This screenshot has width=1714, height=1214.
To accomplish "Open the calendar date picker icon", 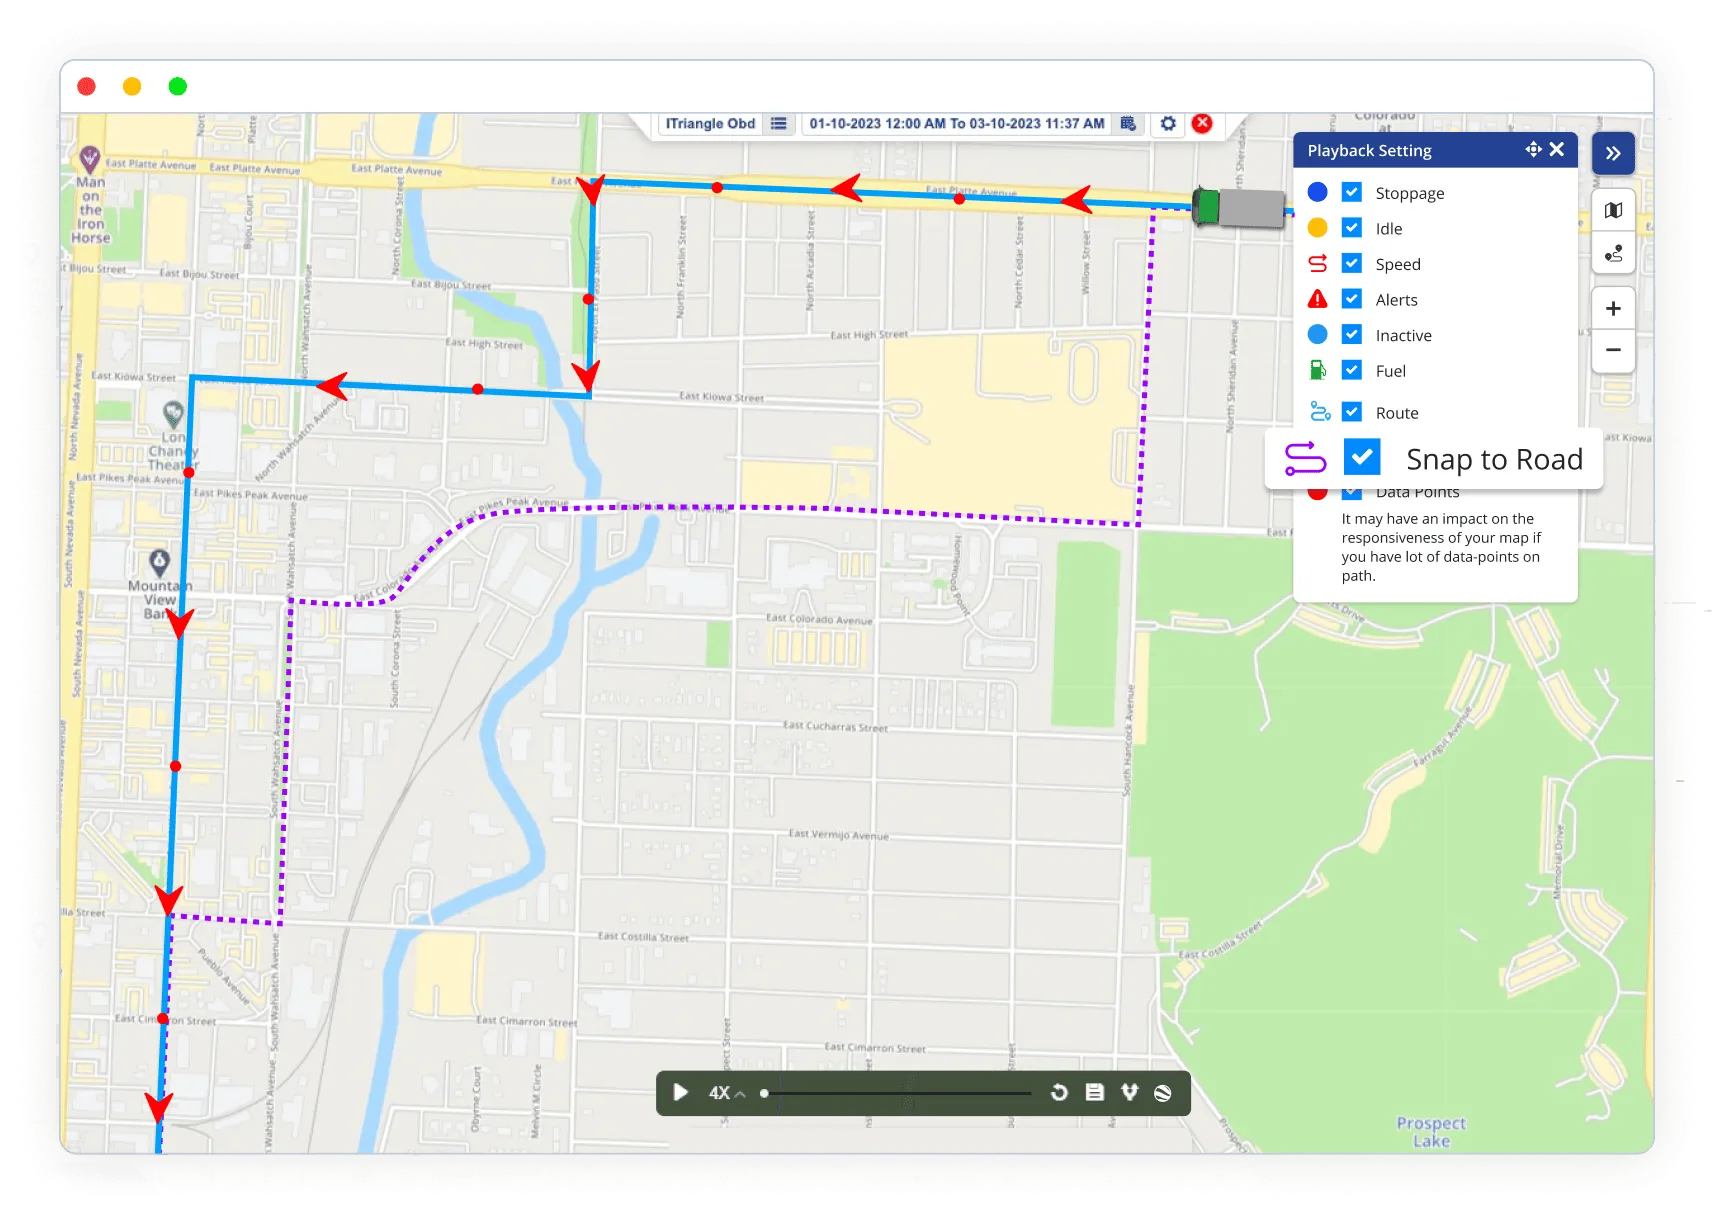I will [1128, 124].
